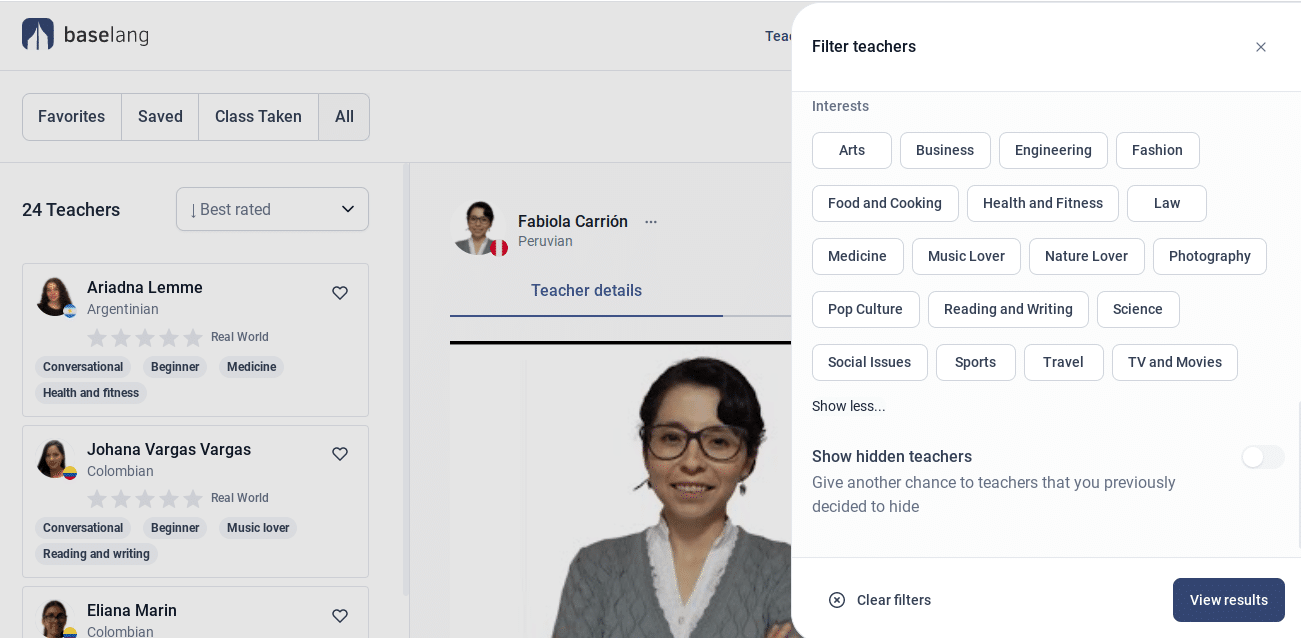Open the Class Taken tab
This screenshot has width=1301, height=638.
click(x=258, y=117)
